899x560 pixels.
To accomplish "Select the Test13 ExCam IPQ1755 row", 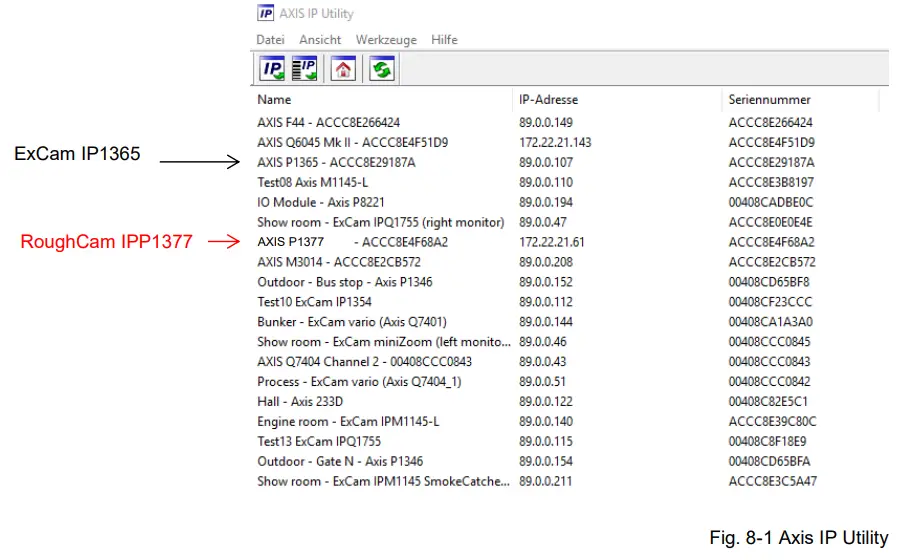I will click(x=568, y=442).
